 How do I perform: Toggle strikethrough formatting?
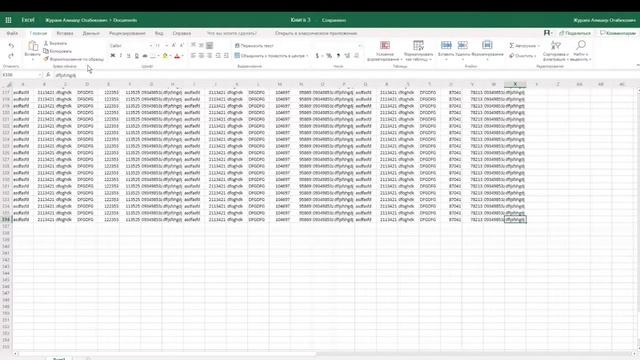tap(145, 56)
